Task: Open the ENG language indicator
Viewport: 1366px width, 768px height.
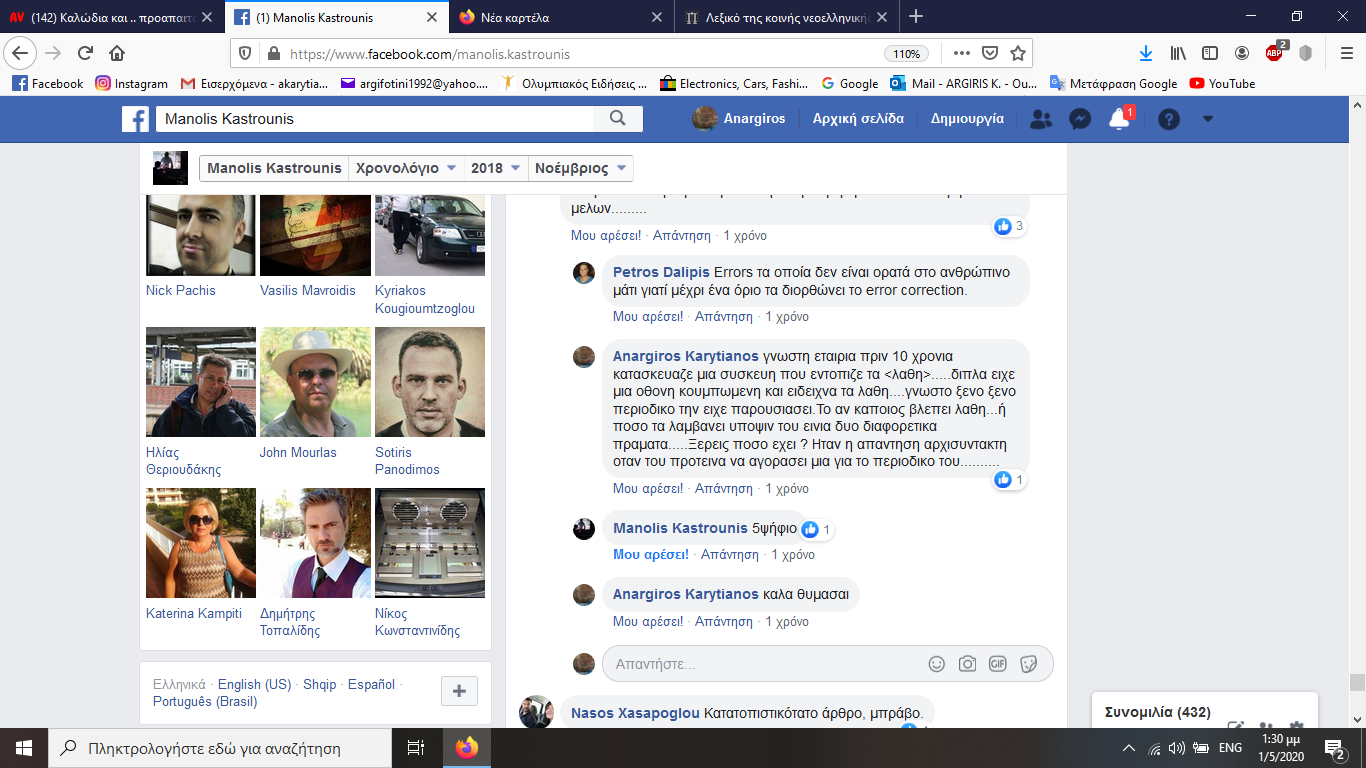Action: (x=1231, y=748)
